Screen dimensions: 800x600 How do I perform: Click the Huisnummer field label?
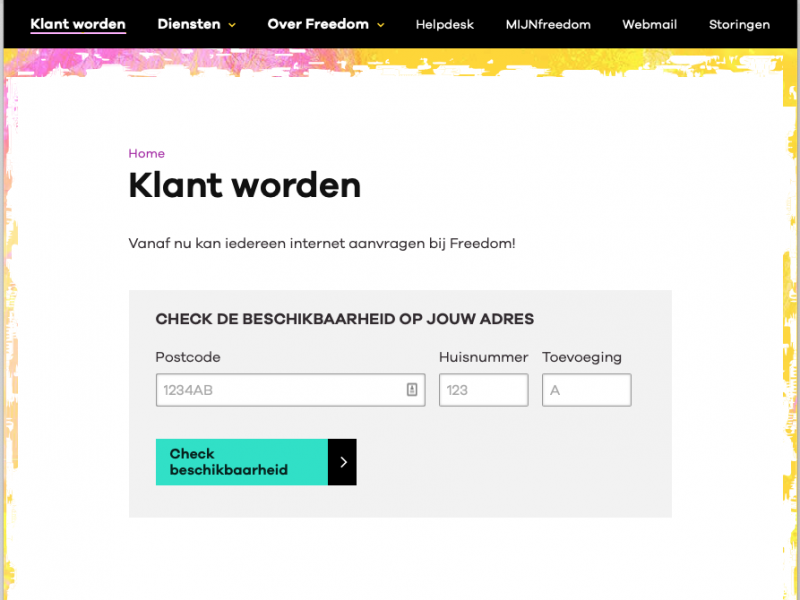tap(483, 357)
